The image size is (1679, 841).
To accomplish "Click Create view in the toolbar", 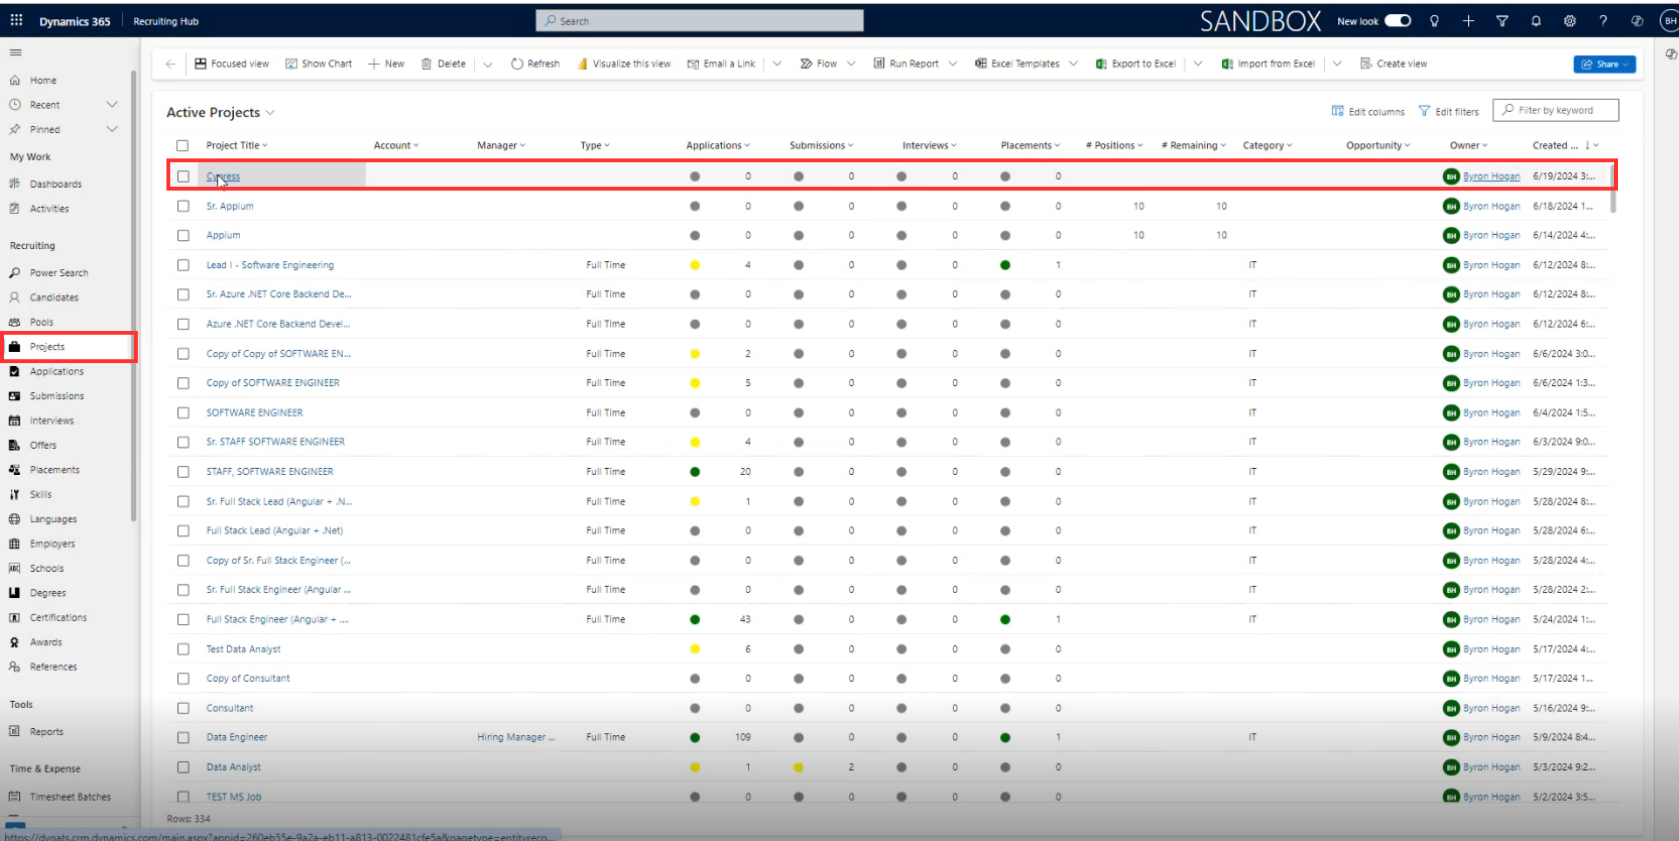I will [x=1393, y=64].
